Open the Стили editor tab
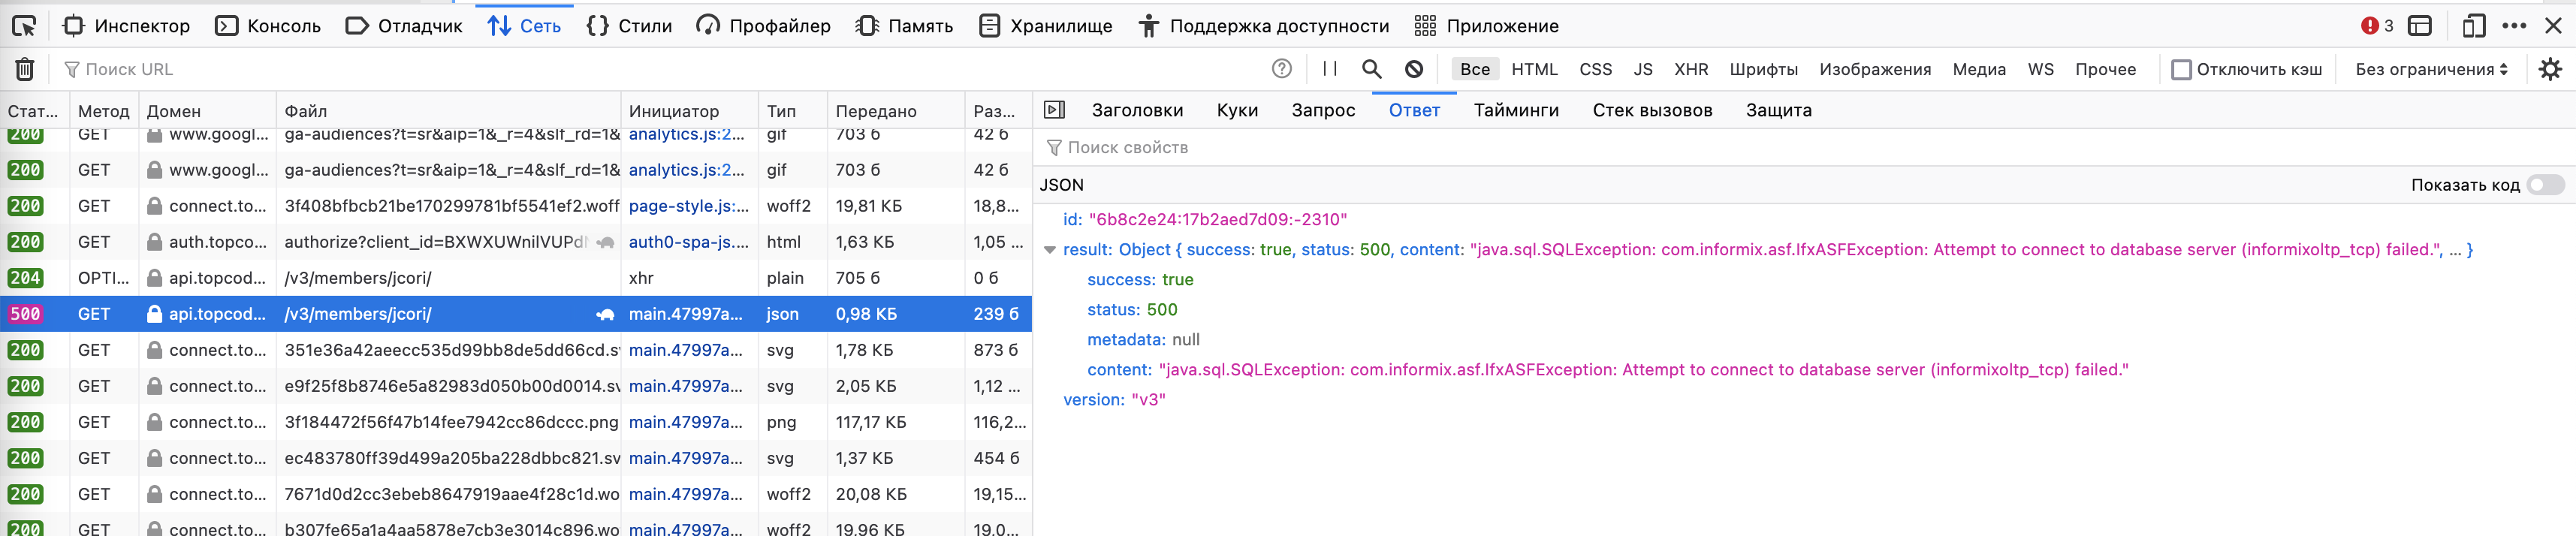This screenshot has width=2576, height=536. [x=629, y=26]
